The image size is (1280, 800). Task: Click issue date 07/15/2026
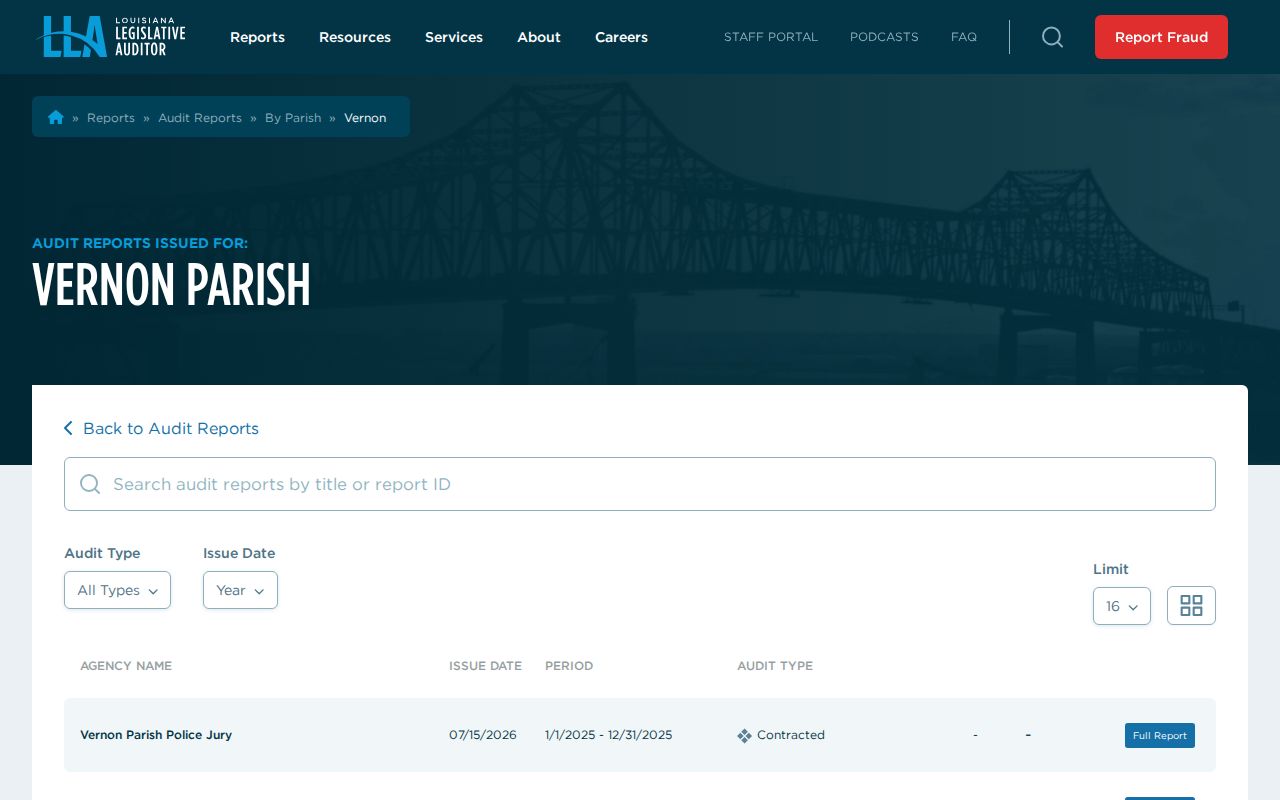pos(483,735)
